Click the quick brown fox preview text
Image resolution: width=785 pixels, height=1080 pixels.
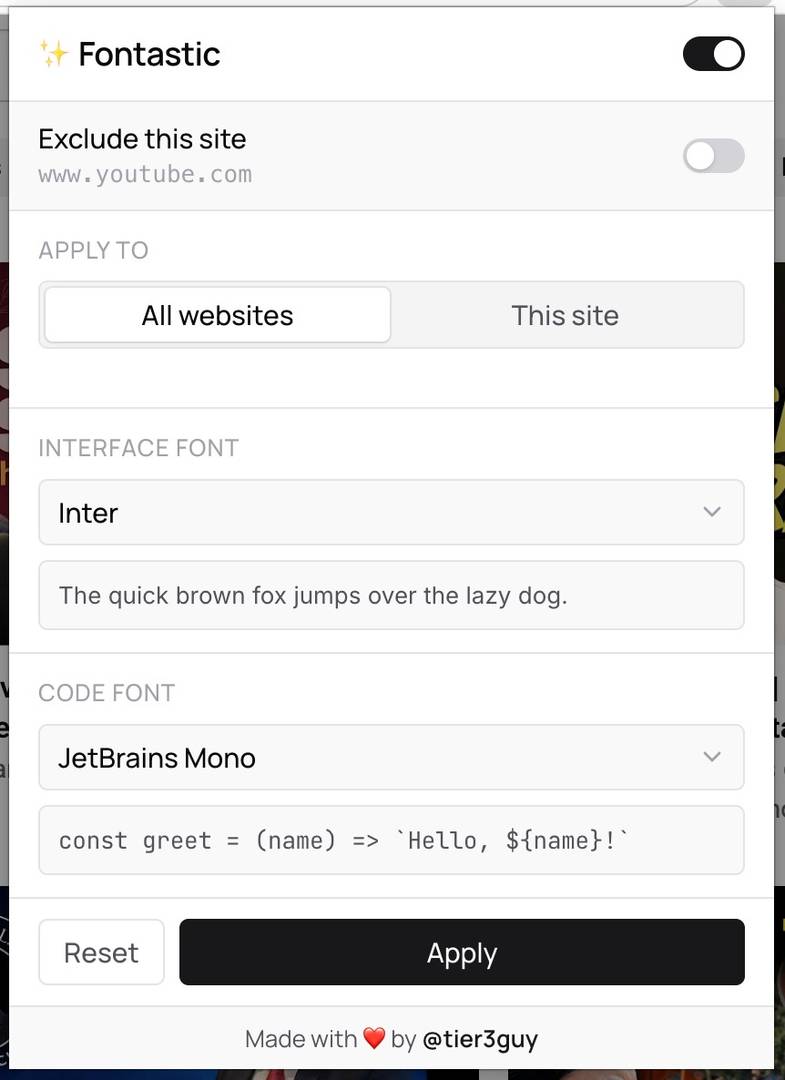(313, 595)
